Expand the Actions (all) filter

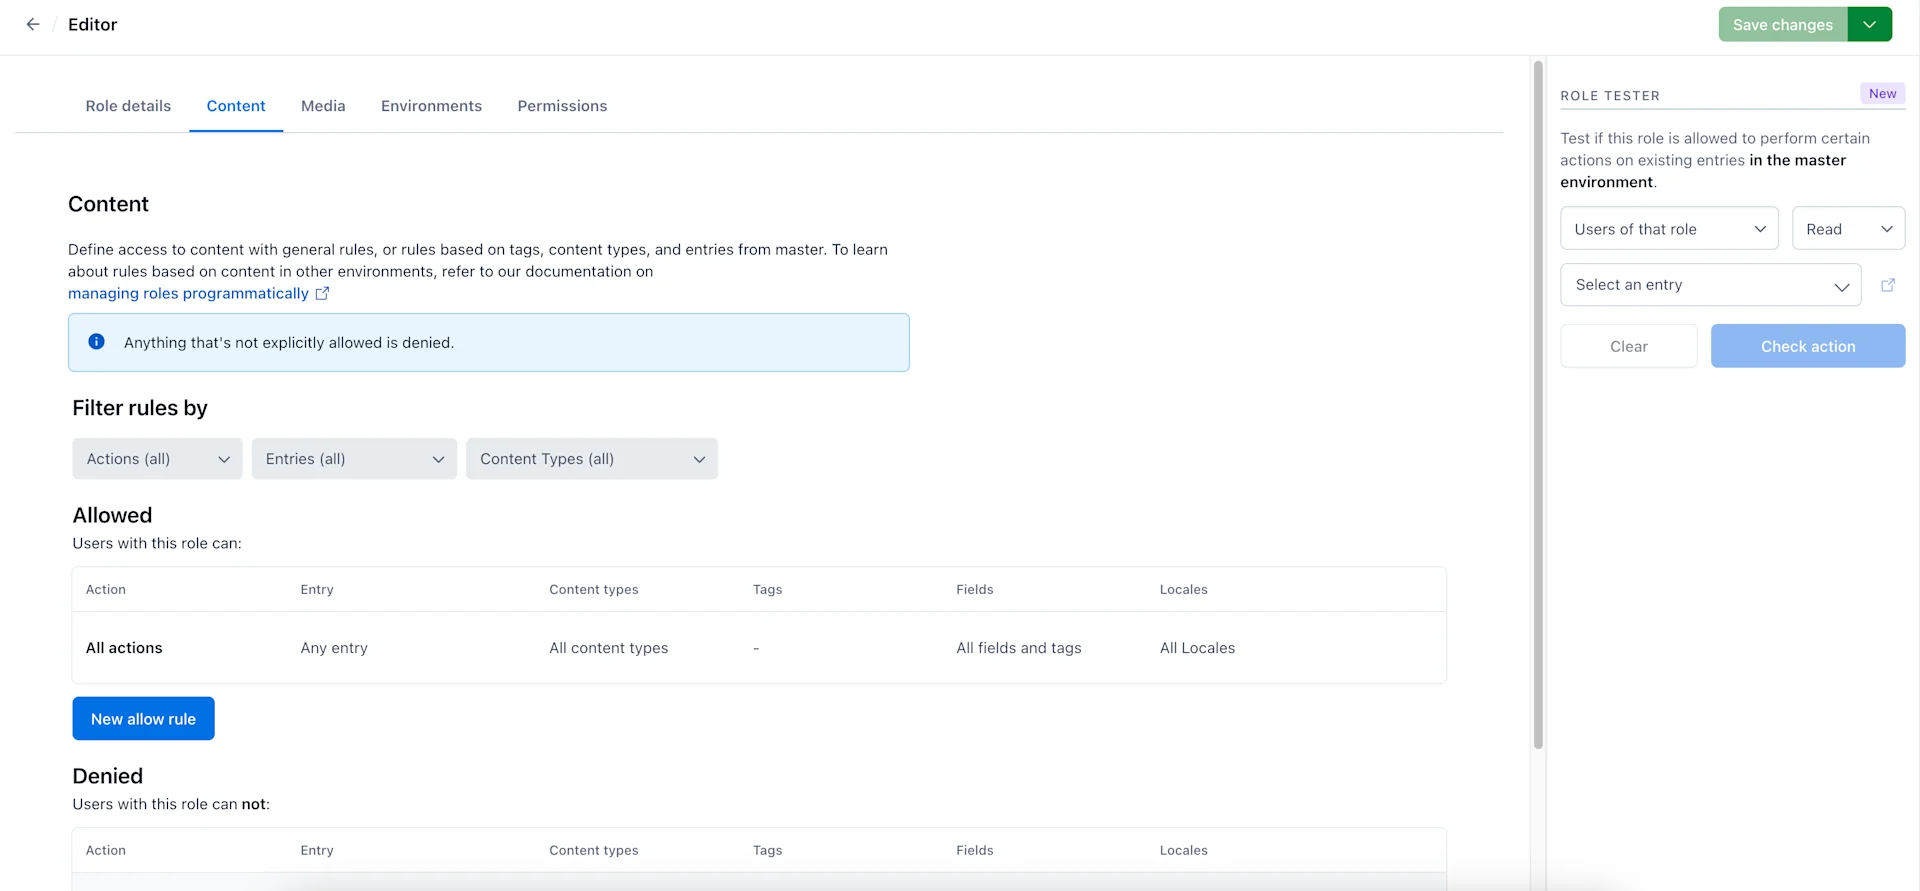coord(157,459)
